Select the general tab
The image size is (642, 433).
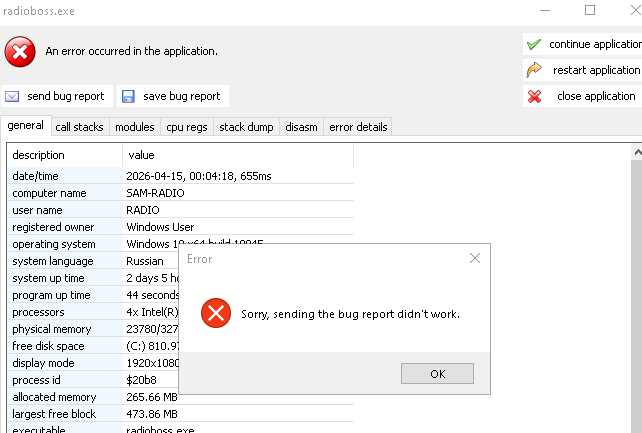click(x=25, y=126)
